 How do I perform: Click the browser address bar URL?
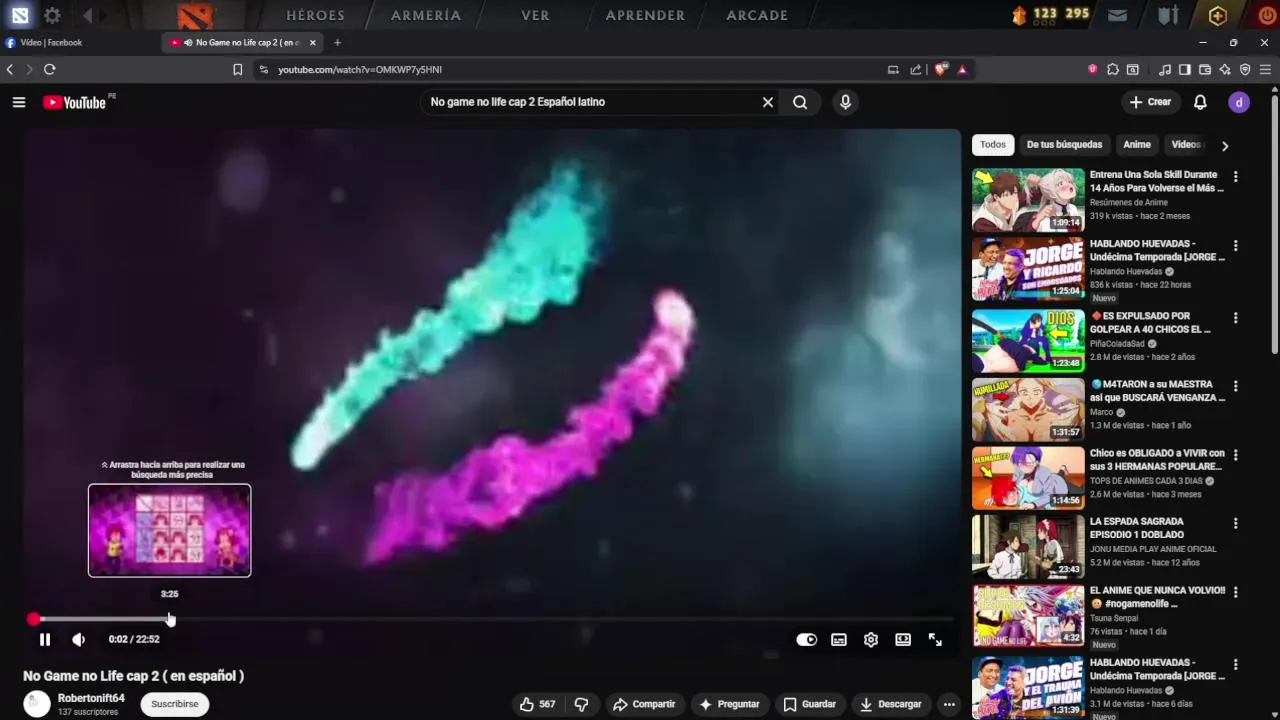[360, 70]
